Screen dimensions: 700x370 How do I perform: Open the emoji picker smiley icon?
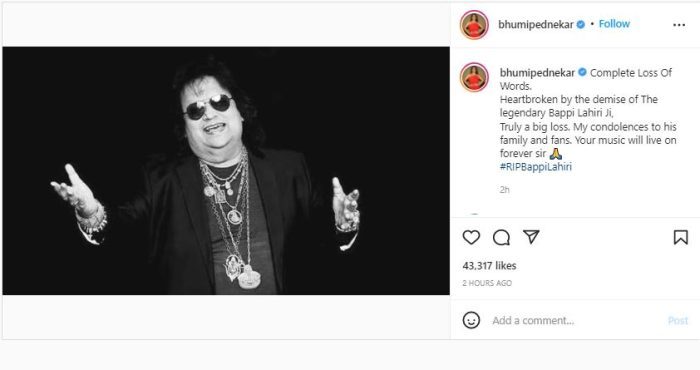tap(471, 320)
